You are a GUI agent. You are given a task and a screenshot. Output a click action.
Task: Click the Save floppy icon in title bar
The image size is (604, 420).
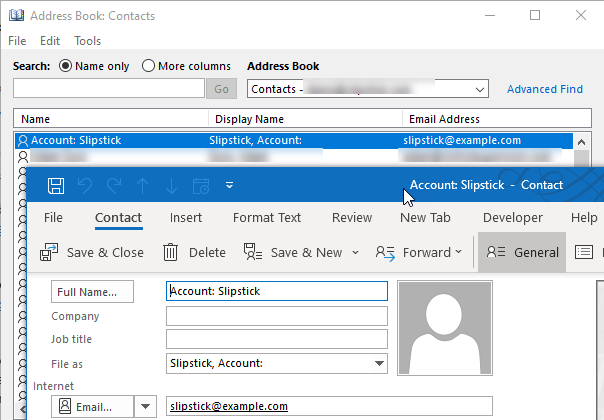click(x=56, y=186)
